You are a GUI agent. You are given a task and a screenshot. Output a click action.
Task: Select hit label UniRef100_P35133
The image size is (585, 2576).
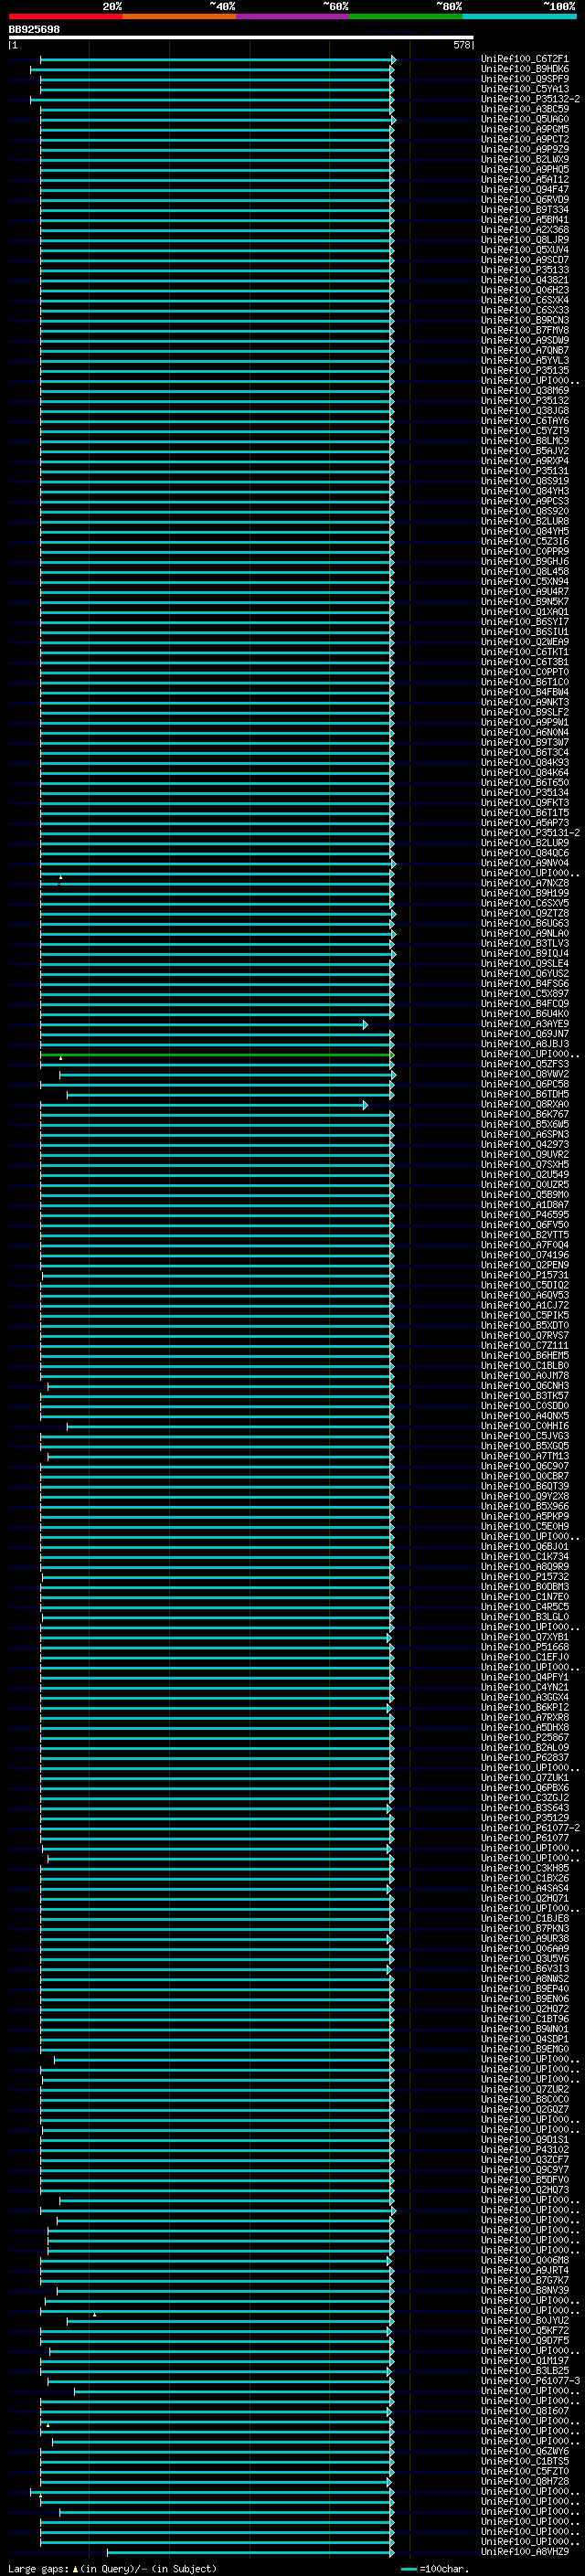[525, 270]
